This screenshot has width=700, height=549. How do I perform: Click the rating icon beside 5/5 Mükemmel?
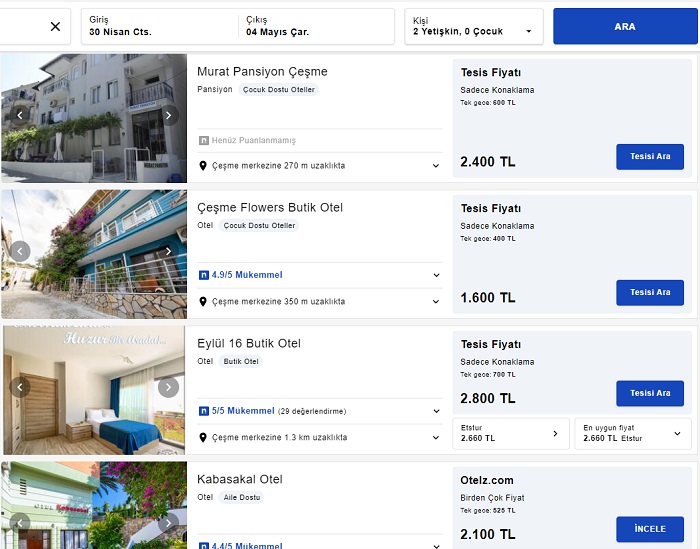point(204,411)
